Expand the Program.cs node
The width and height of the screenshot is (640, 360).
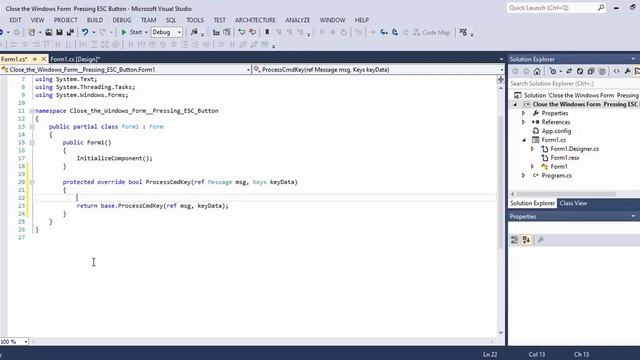524,176
